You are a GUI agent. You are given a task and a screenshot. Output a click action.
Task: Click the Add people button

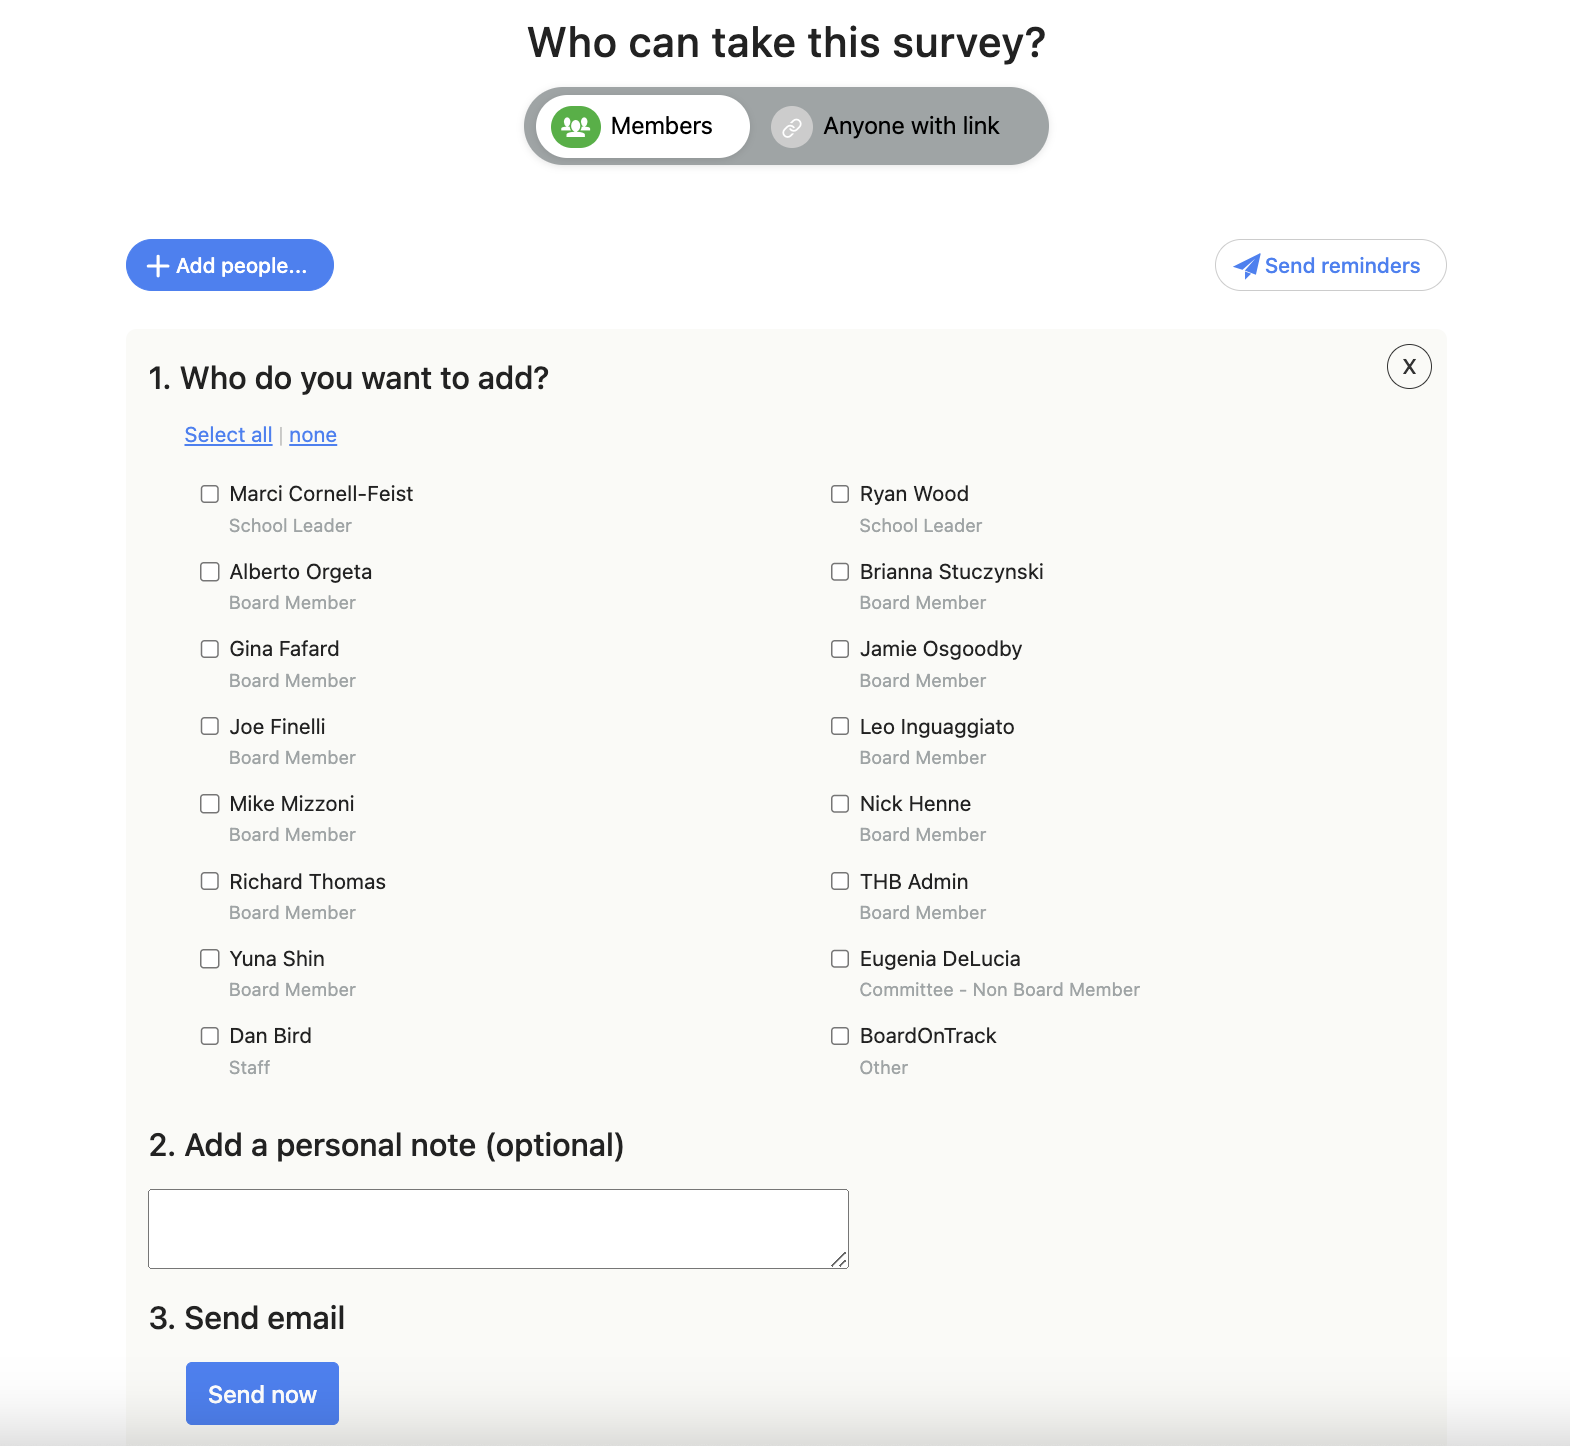(x=230, y=265)
